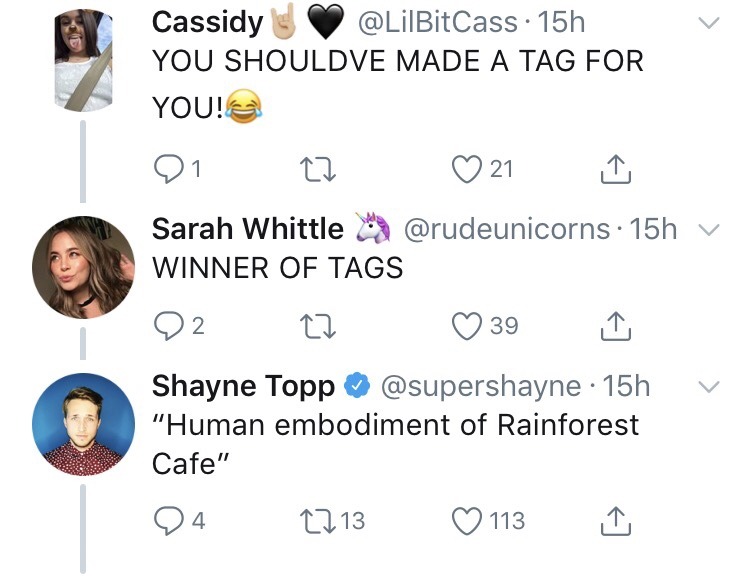
Task: Reply to Sarah Whittle's tweet
Action: pos(168,326)
